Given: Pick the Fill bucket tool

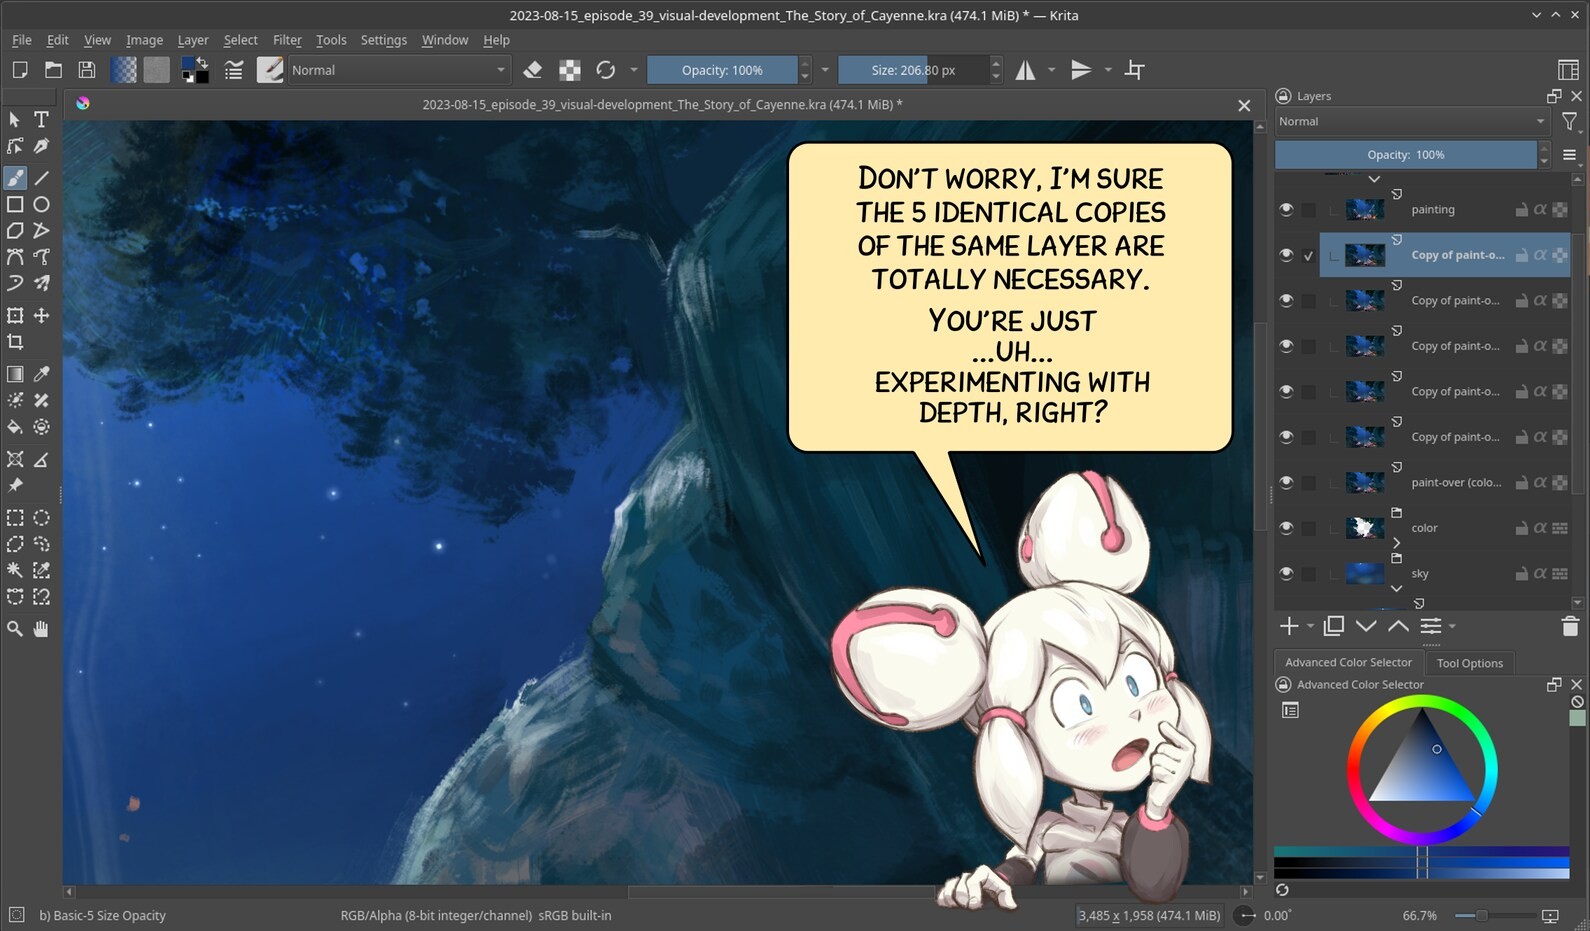Looking at the screenshot, I should click(x=15, y=427).
